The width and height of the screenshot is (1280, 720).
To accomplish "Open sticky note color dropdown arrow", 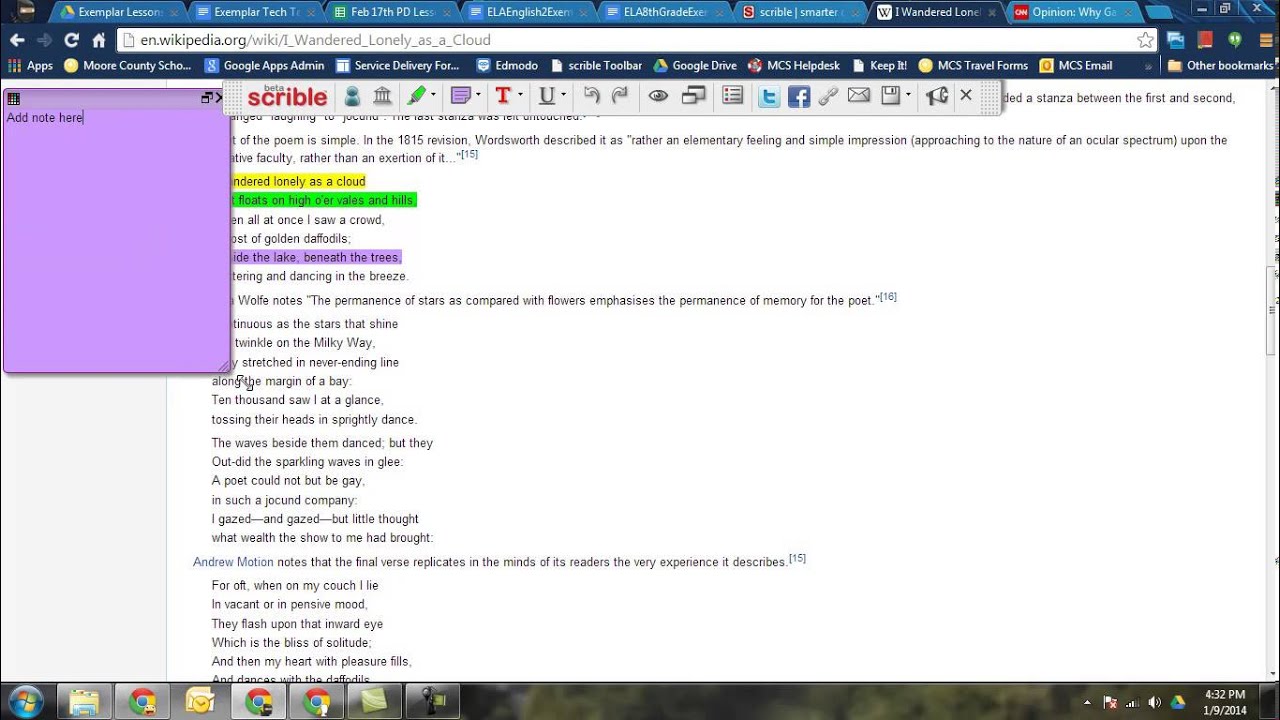I will (x=478, y=96).
